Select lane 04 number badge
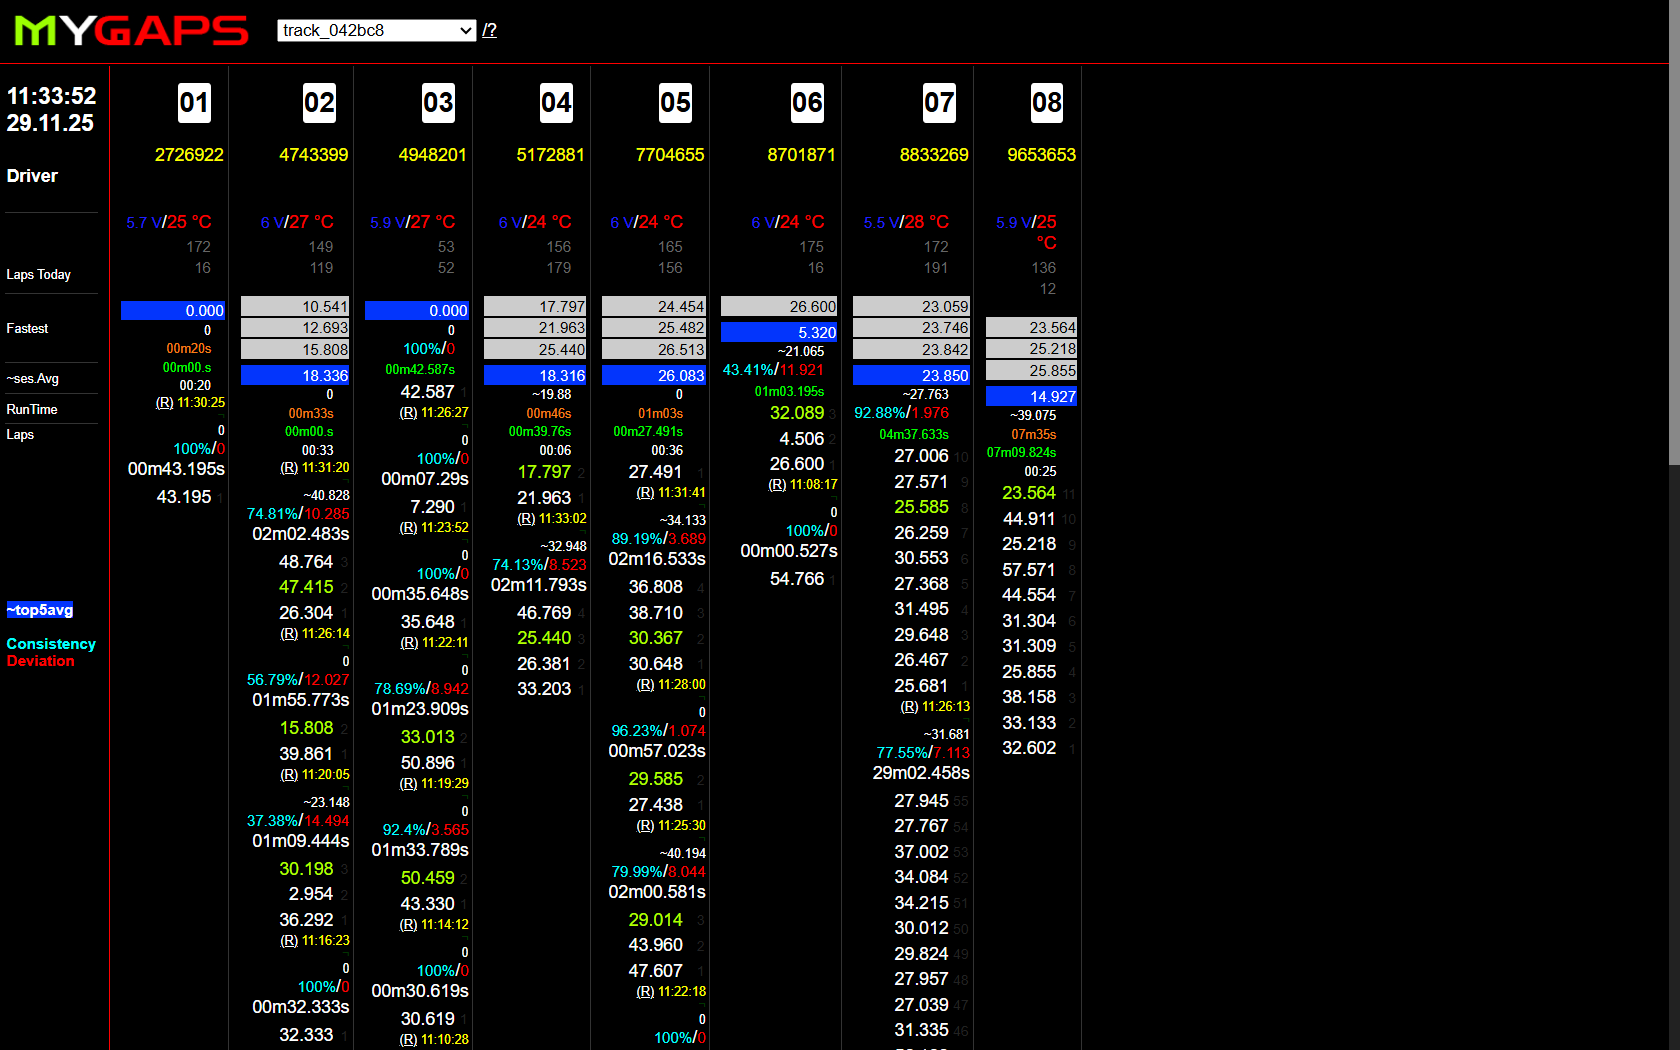The height and width of the screenshot is (1050, 1680). 556,103
